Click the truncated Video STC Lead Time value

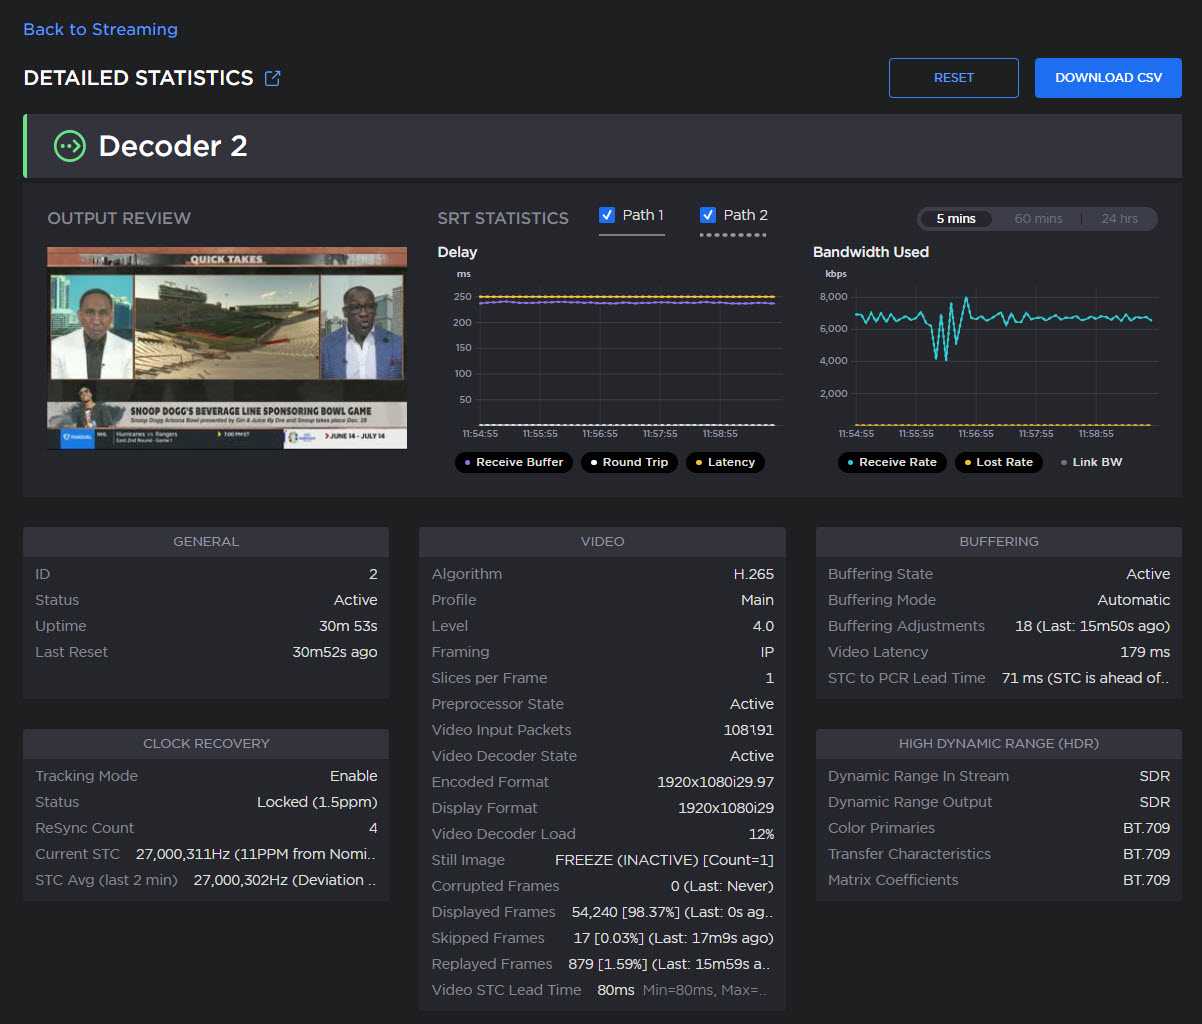point(683,990)
